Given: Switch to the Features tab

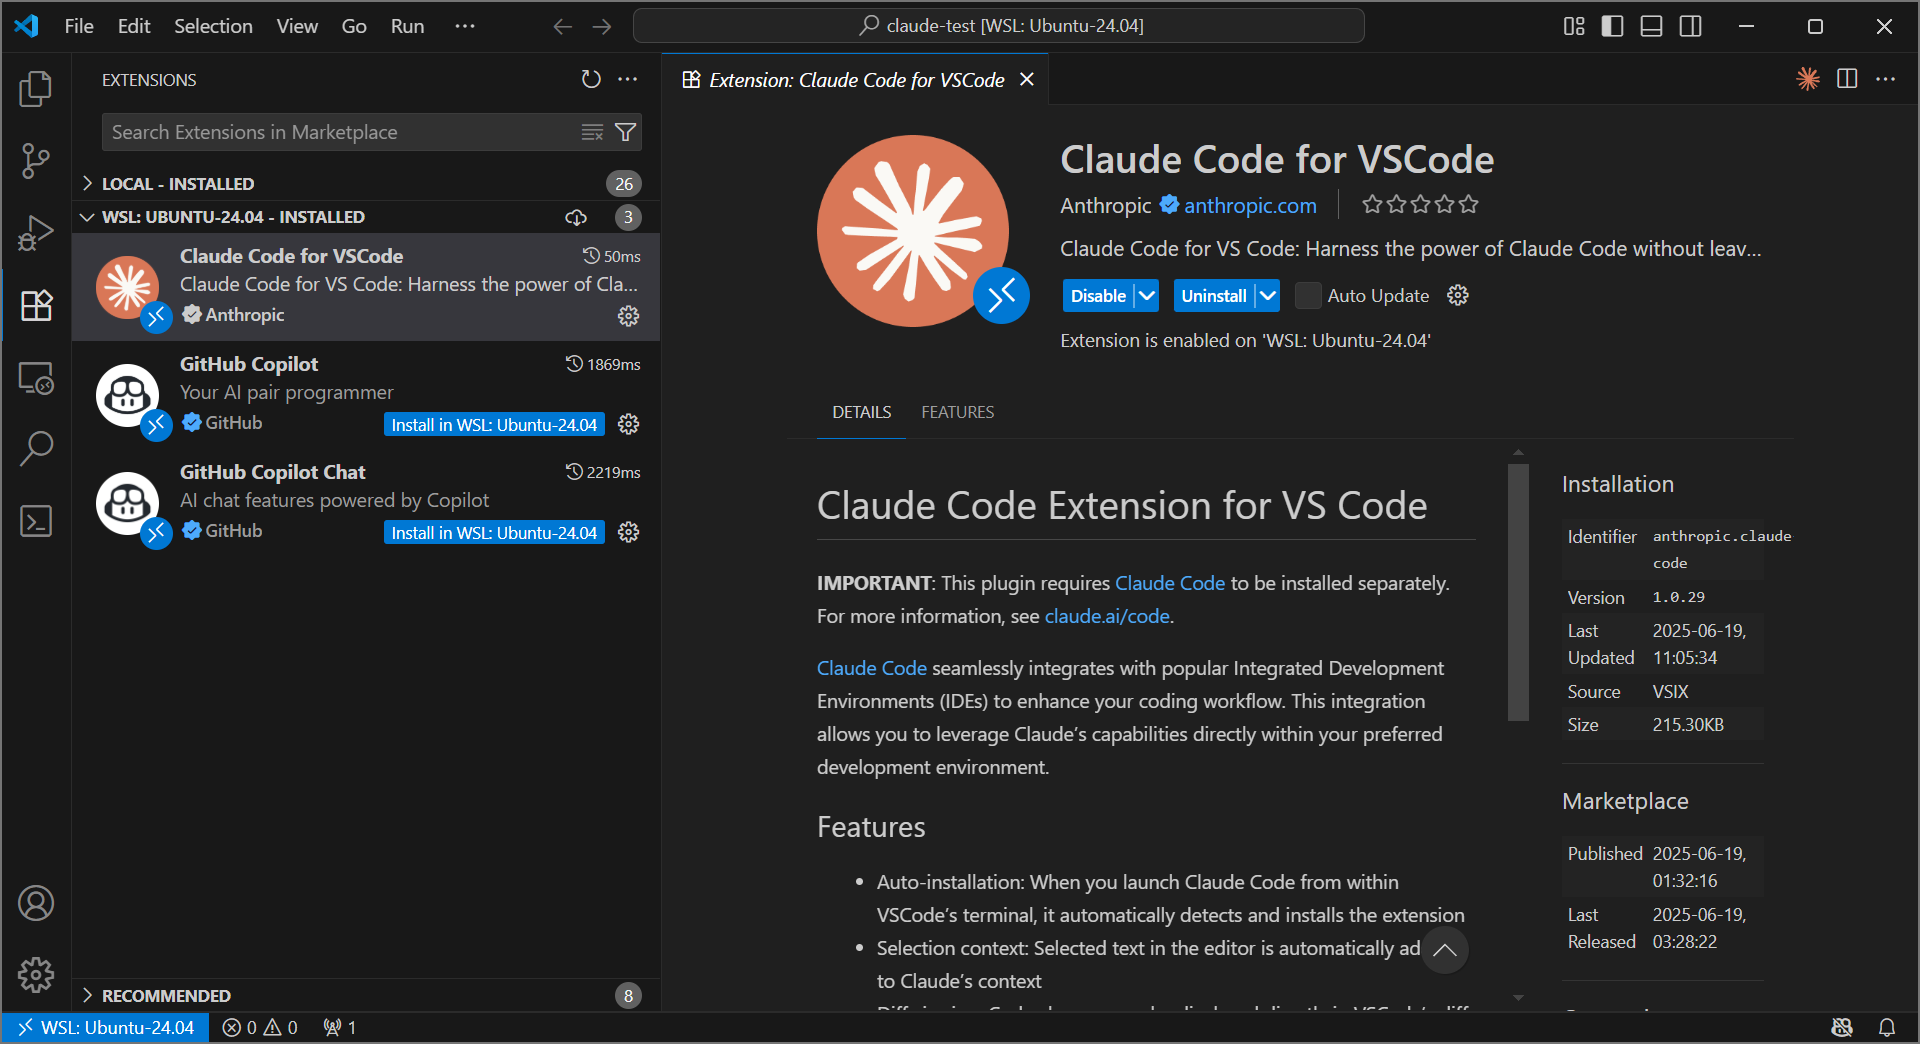Looking at the screenshot, I should (x=957, y=412).
